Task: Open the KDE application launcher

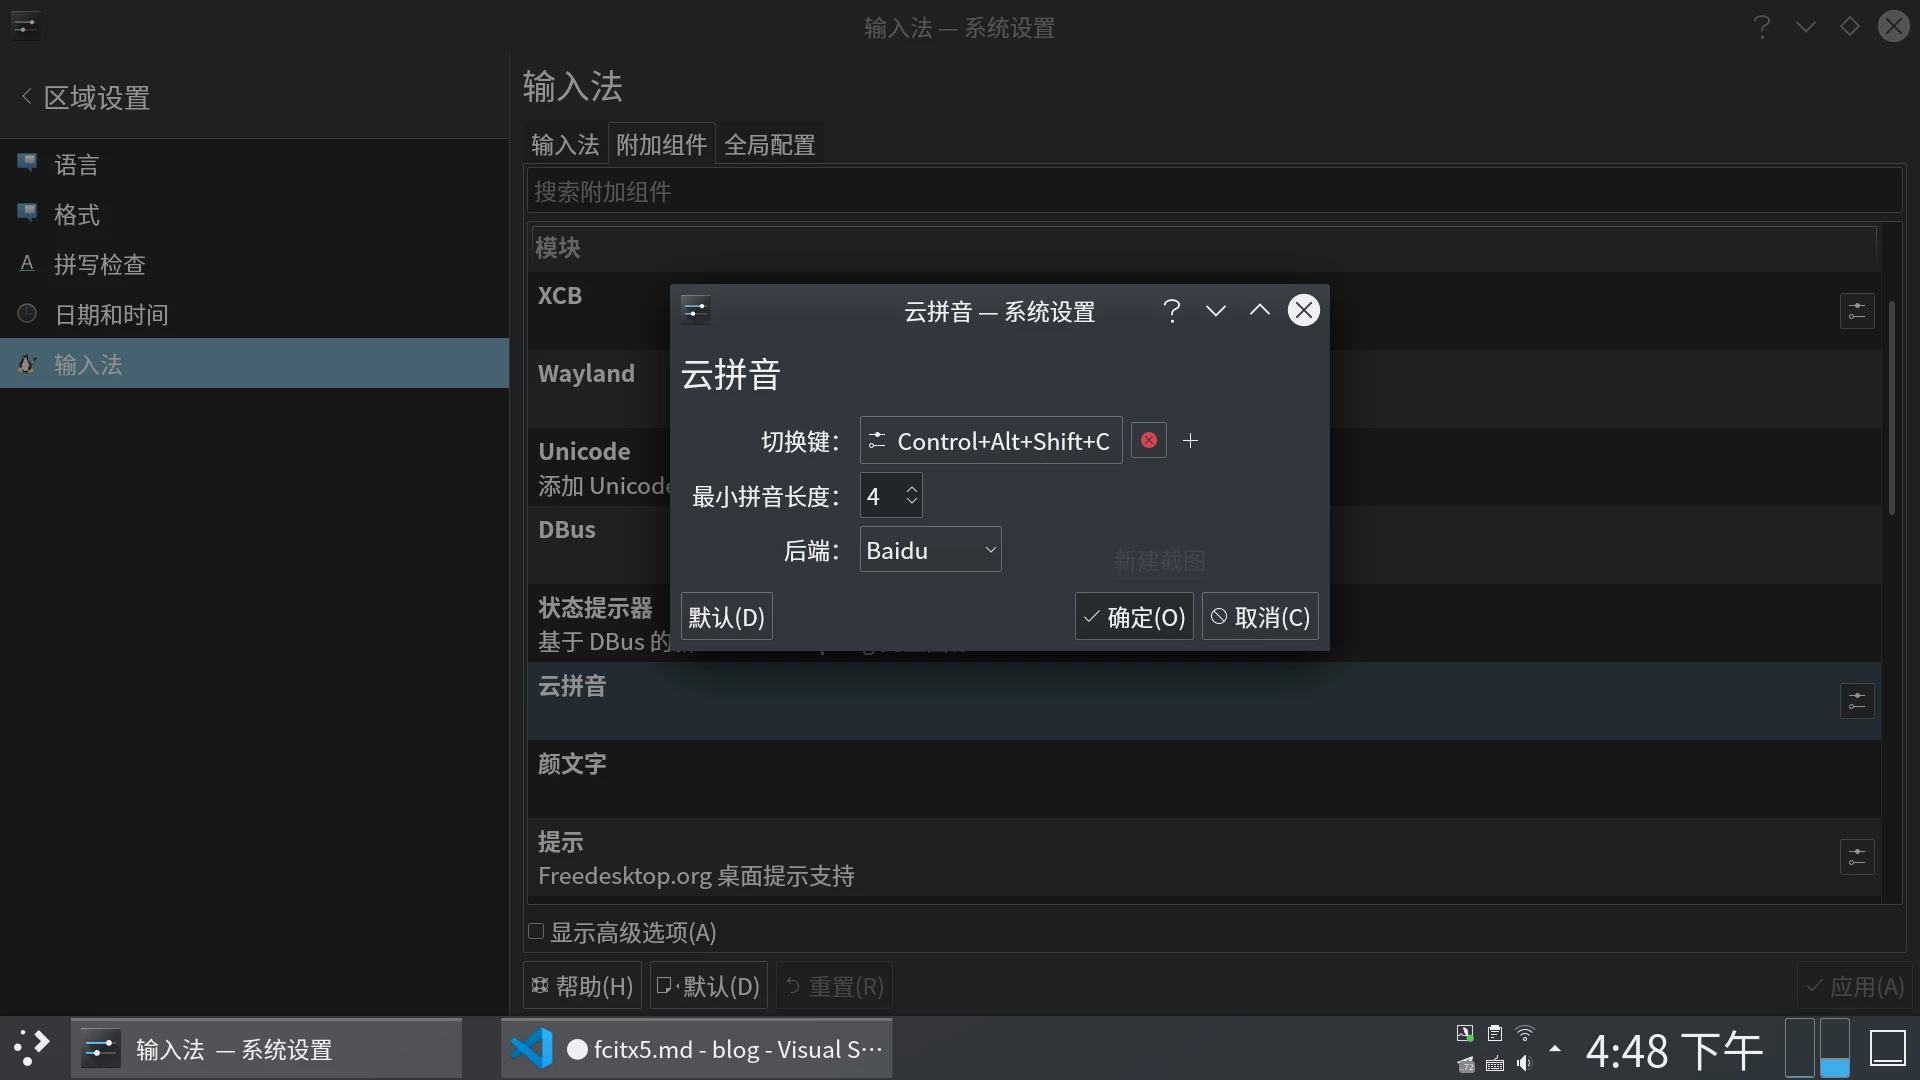Action: tap(31, 1048)
